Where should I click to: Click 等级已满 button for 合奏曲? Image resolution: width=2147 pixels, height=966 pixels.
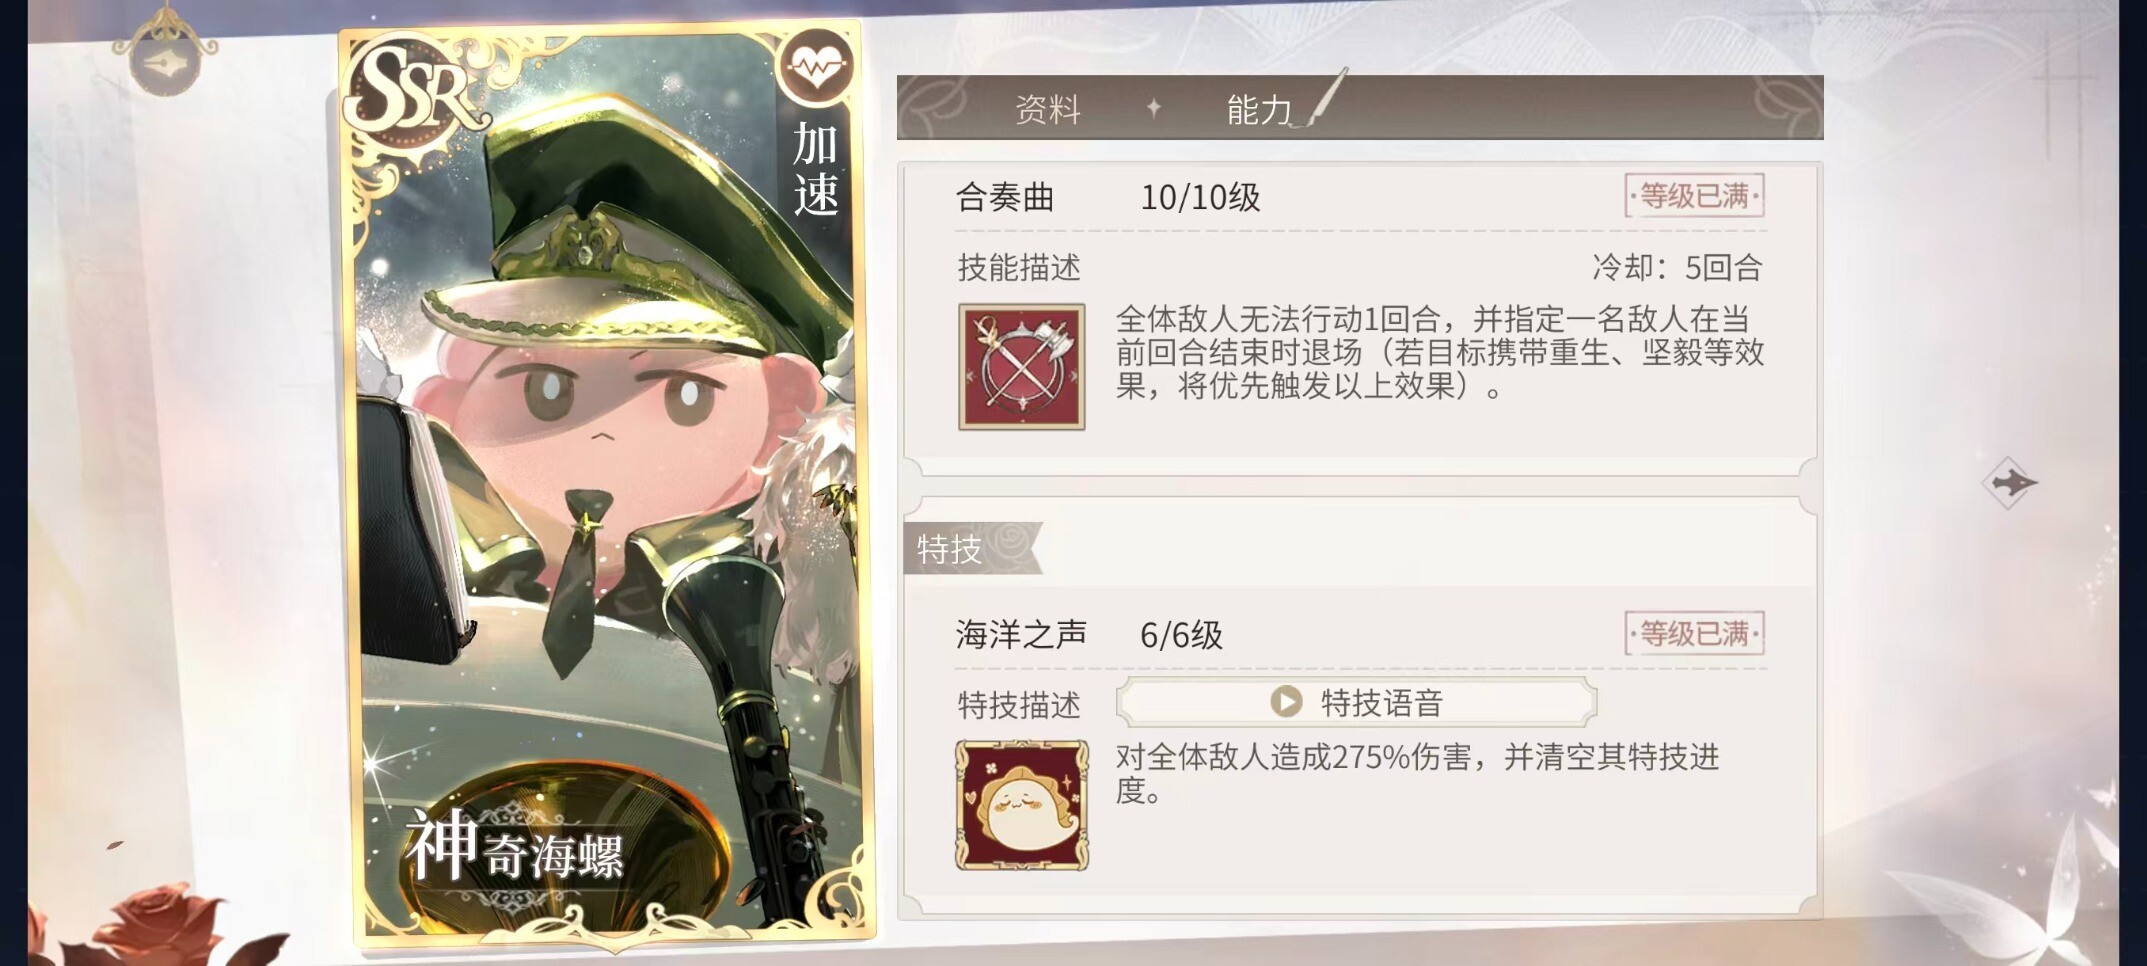coord(1693,196)
